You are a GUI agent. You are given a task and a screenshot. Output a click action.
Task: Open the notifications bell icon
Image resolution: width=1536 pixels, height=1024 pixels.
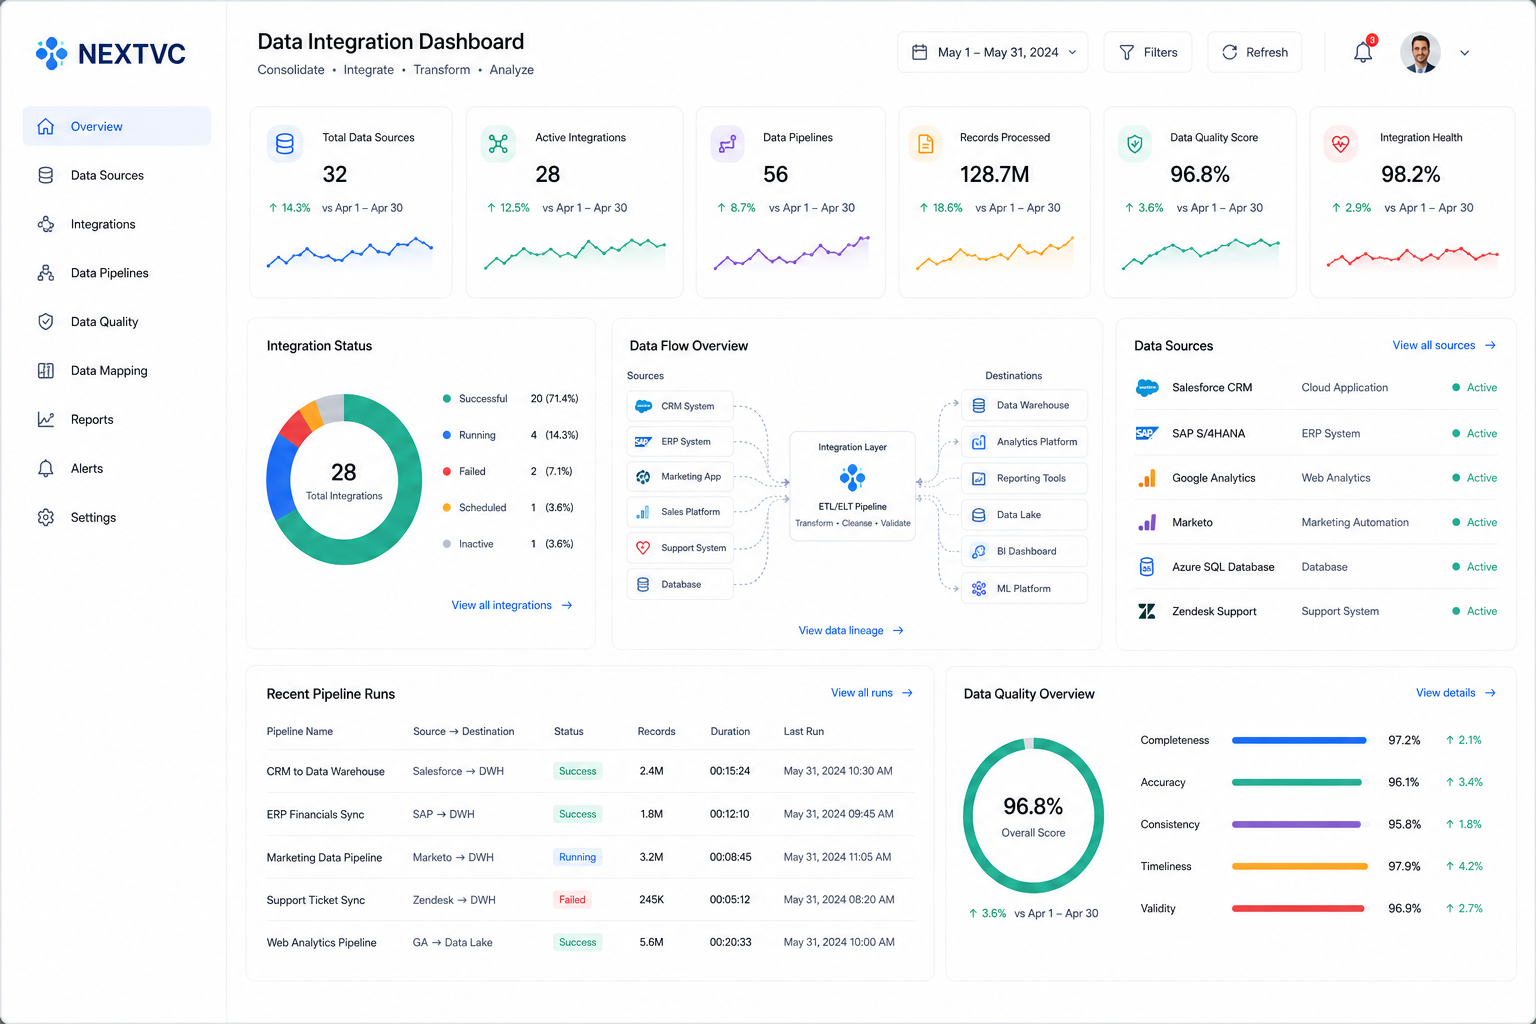coord(1363,53)
